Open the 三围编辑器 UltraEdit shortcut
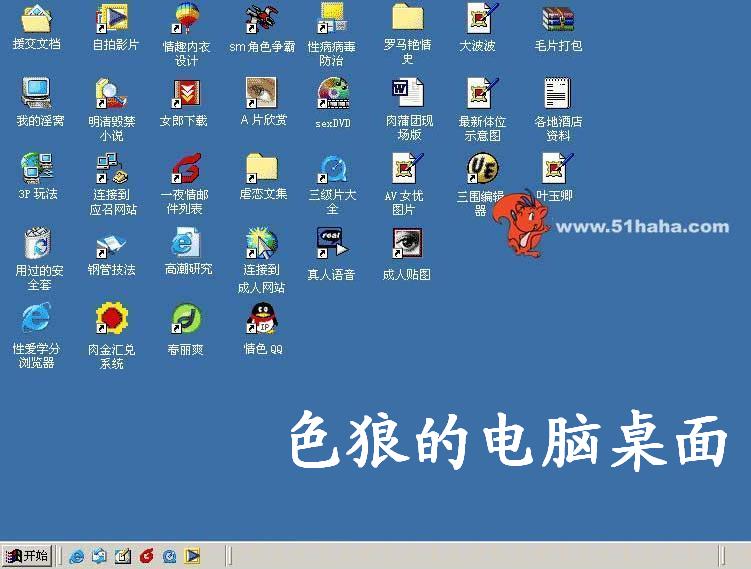751x569 pixels. 484,169
